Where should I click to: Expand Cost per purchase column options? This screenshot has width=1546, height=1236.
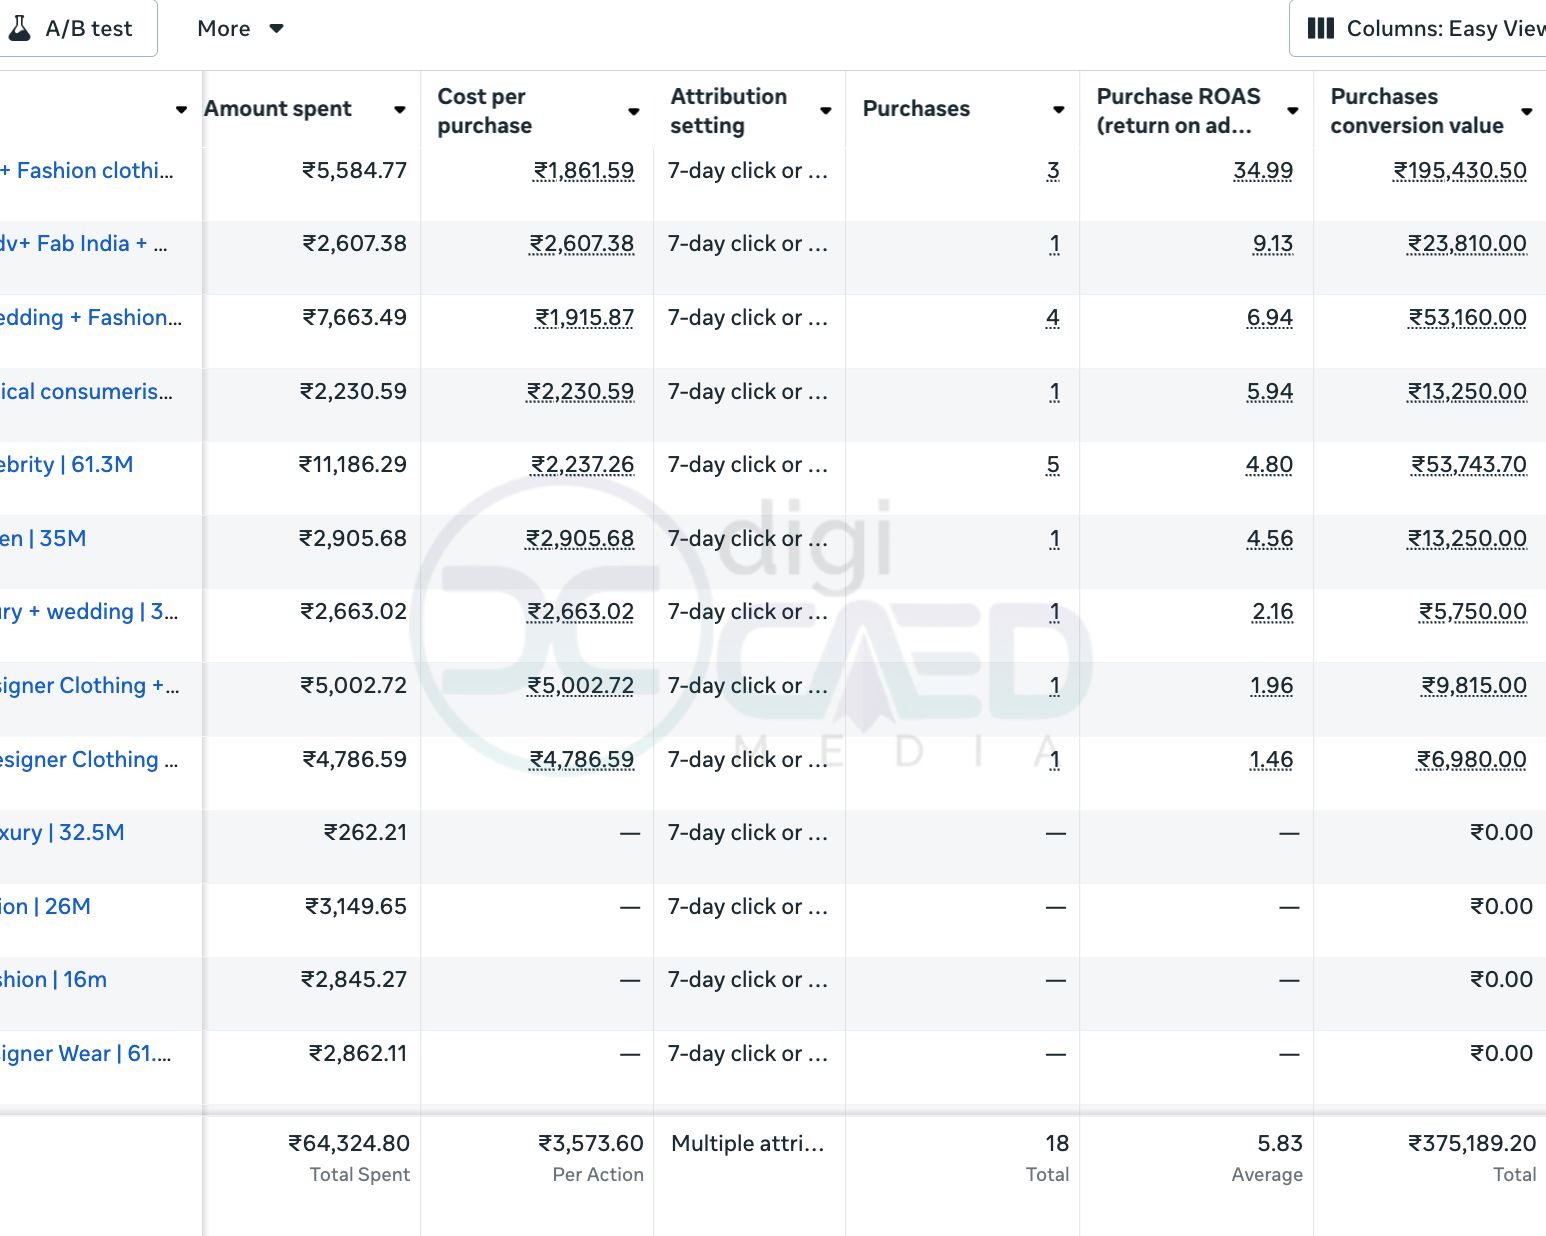[633, 111]
